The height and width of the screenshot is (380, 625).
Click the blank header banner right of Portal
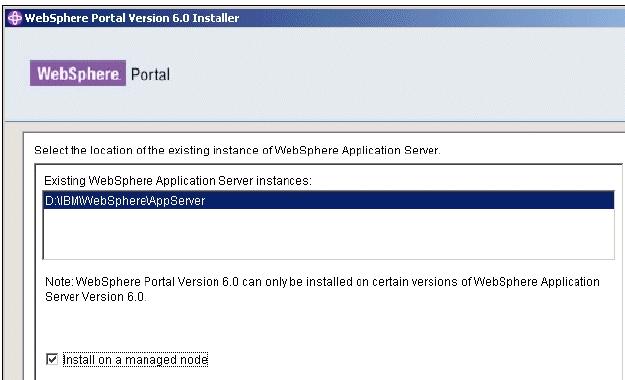point(399,74)
